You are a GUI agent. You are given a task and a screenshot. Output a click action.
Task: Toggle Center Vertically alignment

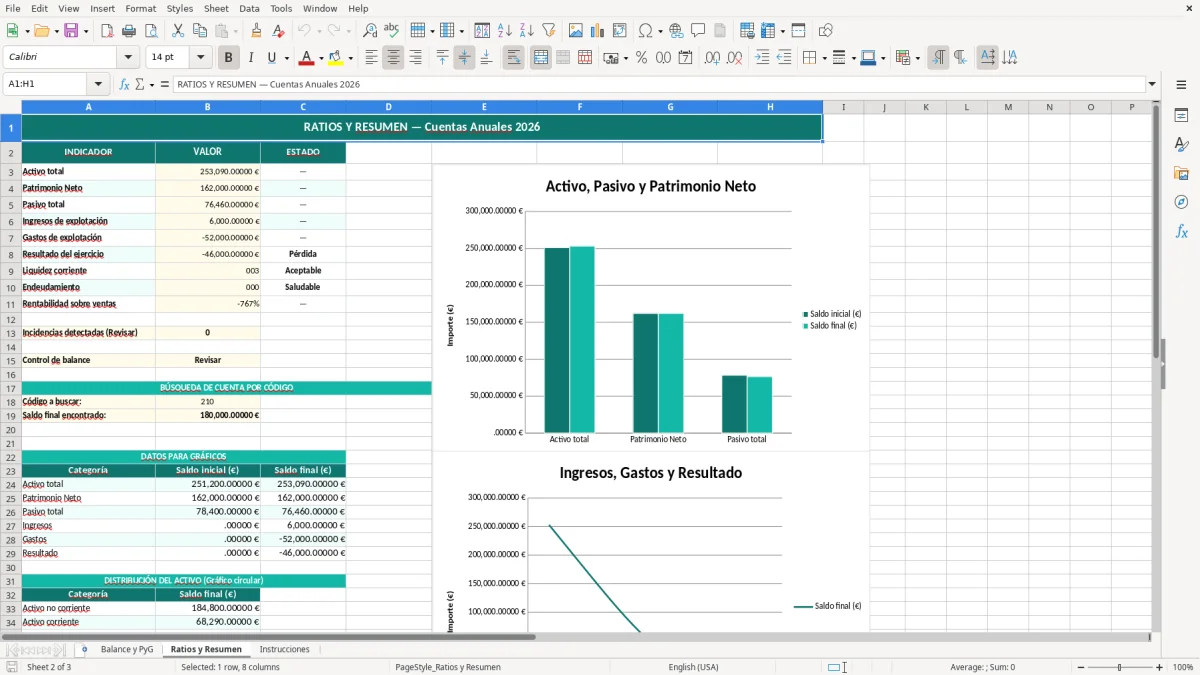tap(464, 58)
